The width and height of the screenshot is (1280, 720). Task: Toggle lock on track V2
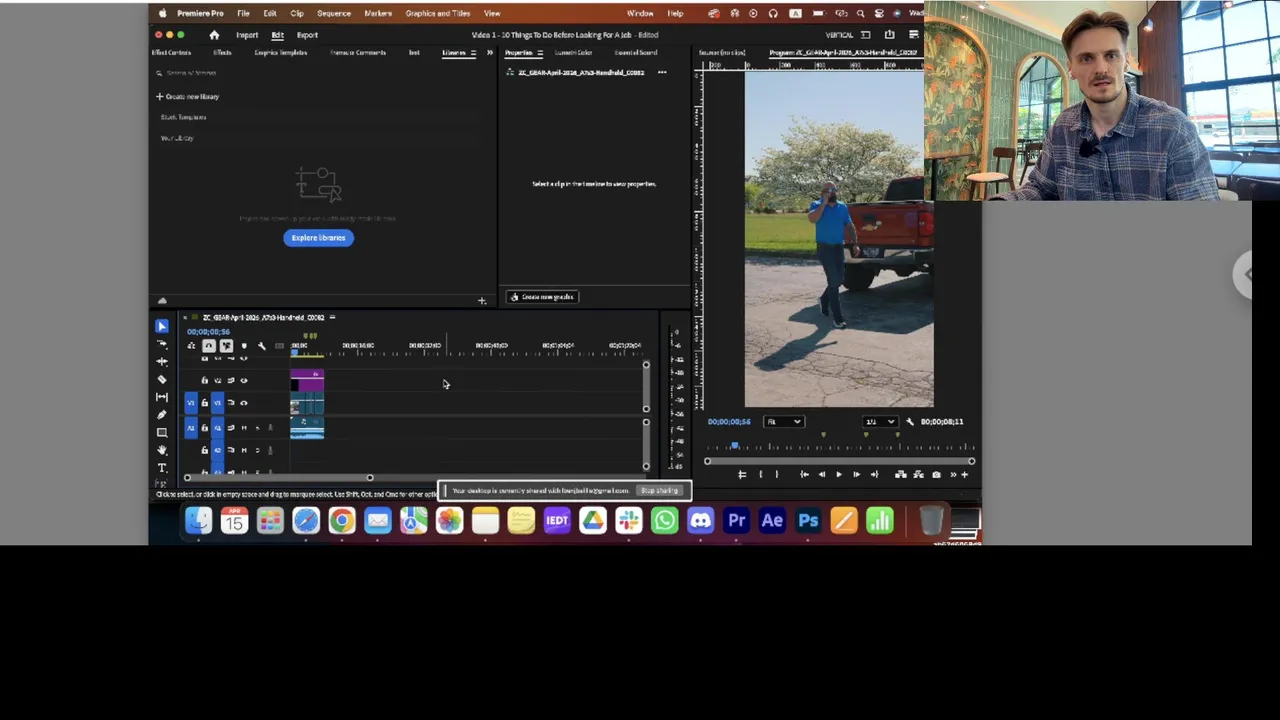coord(204,380)
